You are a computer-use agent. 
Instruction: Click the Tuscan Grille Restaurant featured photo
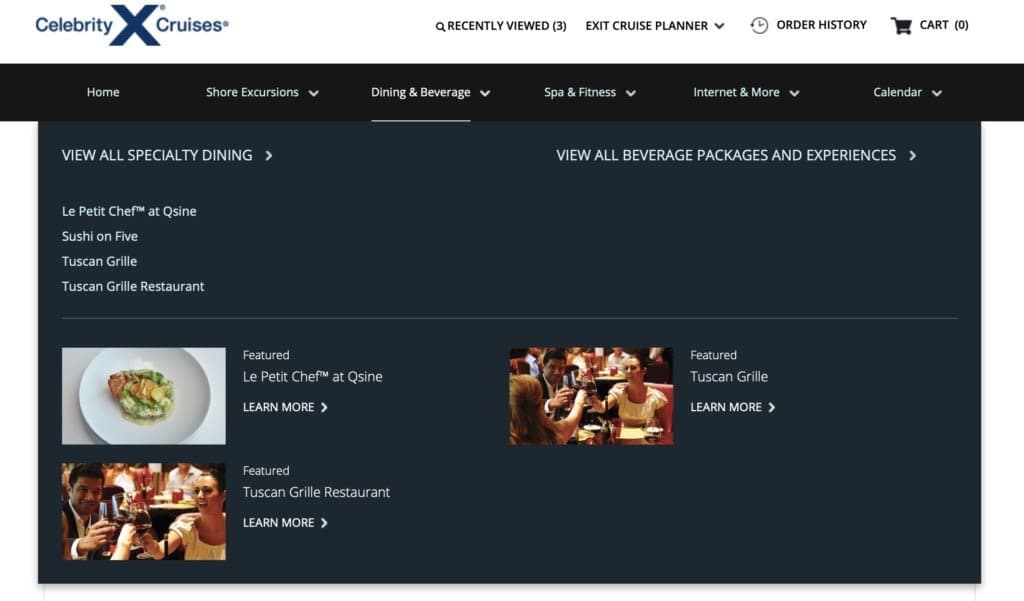(x=144, y=511)
